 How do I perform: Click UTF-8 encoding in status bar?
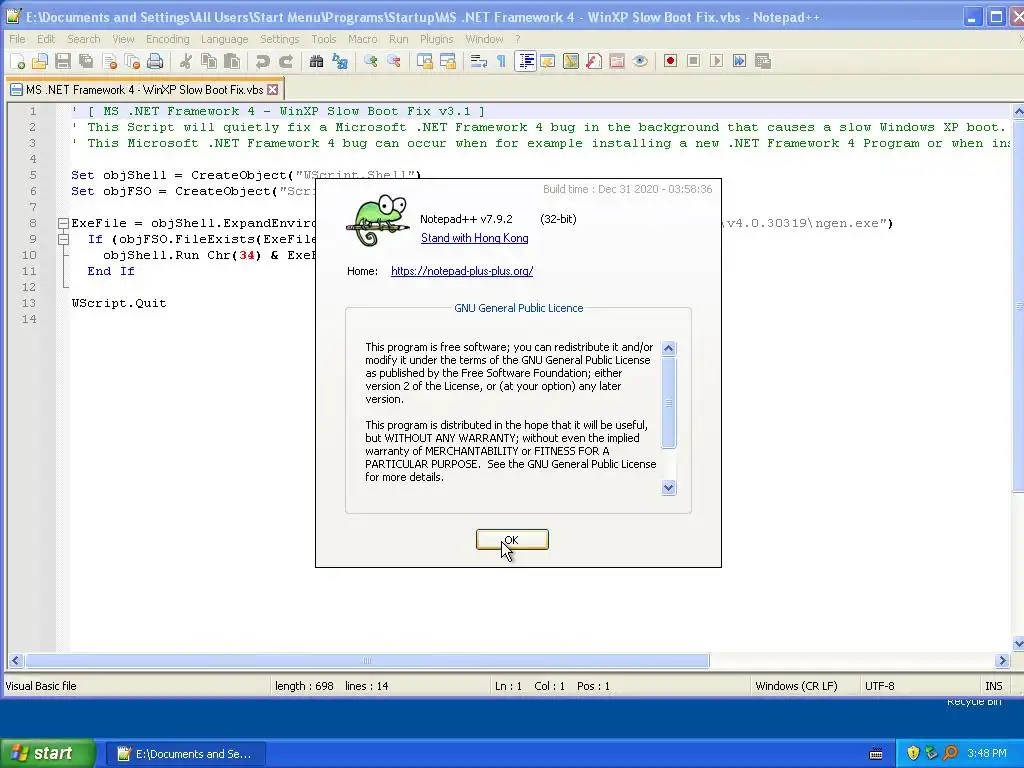coord(880,686)
